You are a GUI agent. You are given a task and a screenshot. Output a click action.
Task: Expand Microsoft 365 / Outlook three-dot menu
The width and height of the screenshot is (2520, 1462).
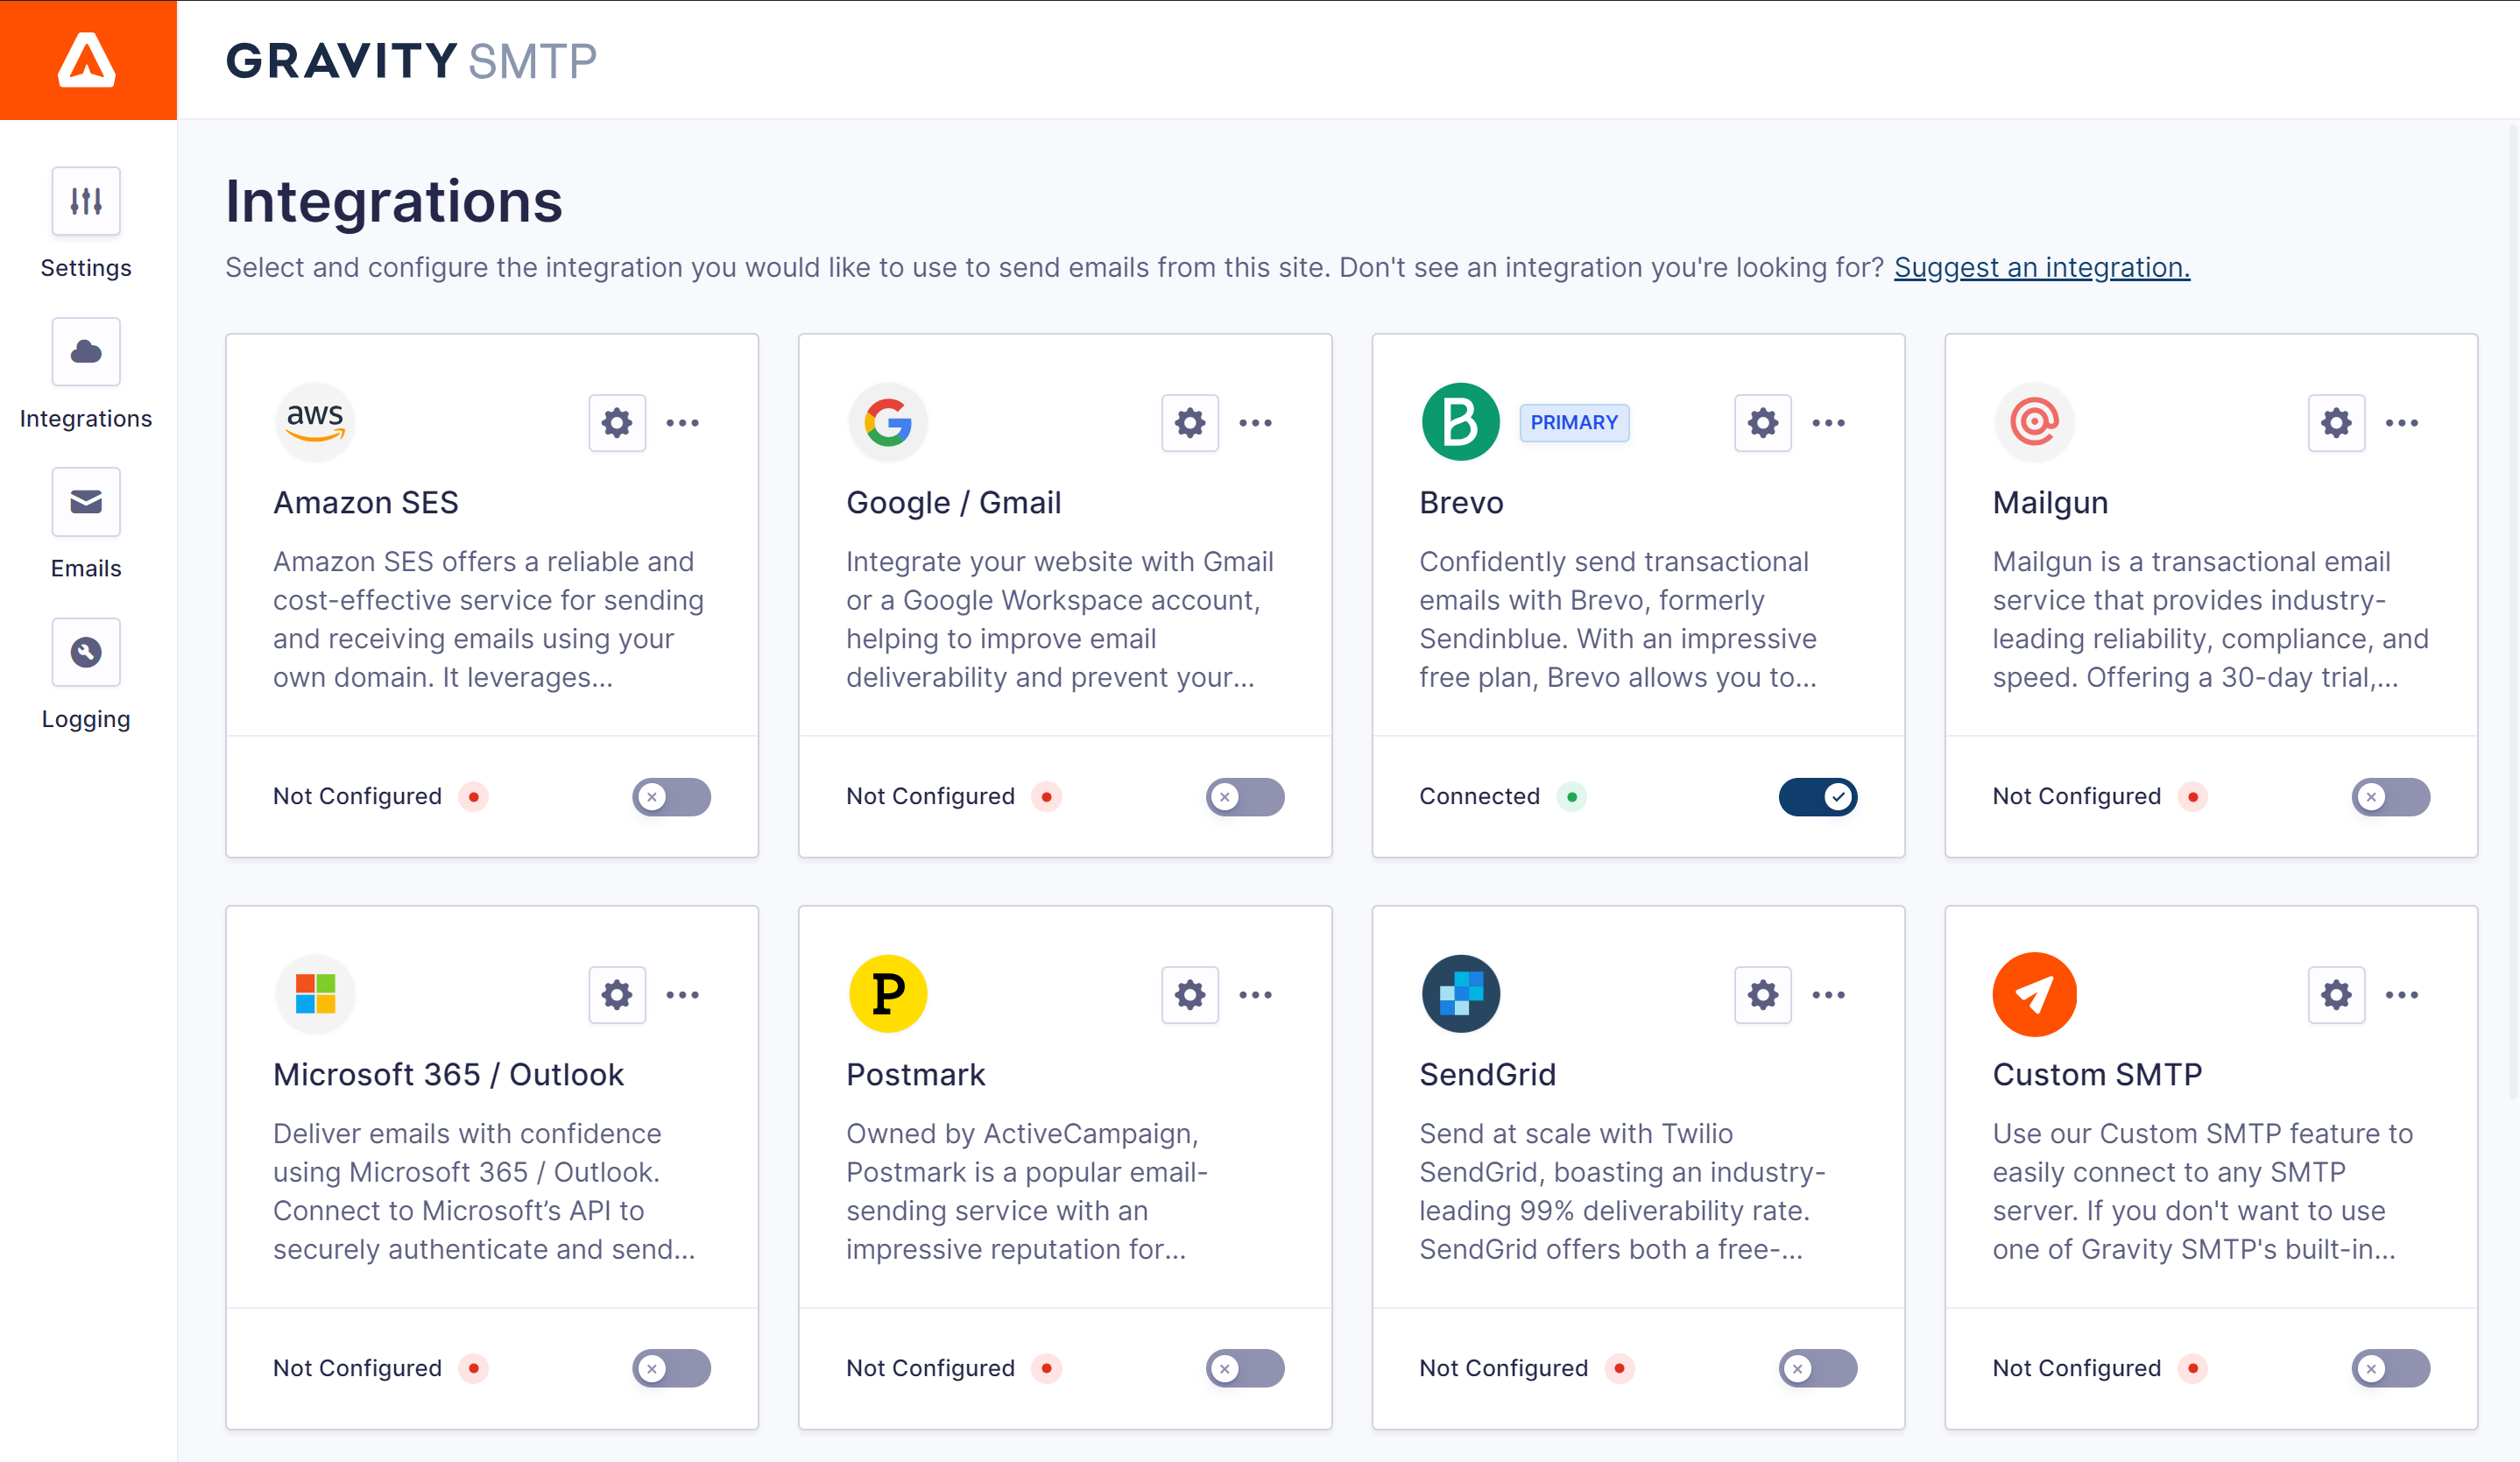click(x=683, y=995)
